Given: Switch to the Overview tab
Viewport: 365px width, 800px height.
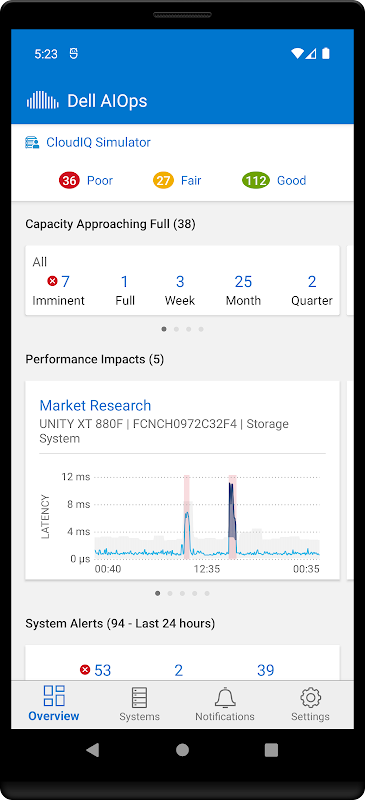Looking at the screenshot, I should [x=54, y=704].
